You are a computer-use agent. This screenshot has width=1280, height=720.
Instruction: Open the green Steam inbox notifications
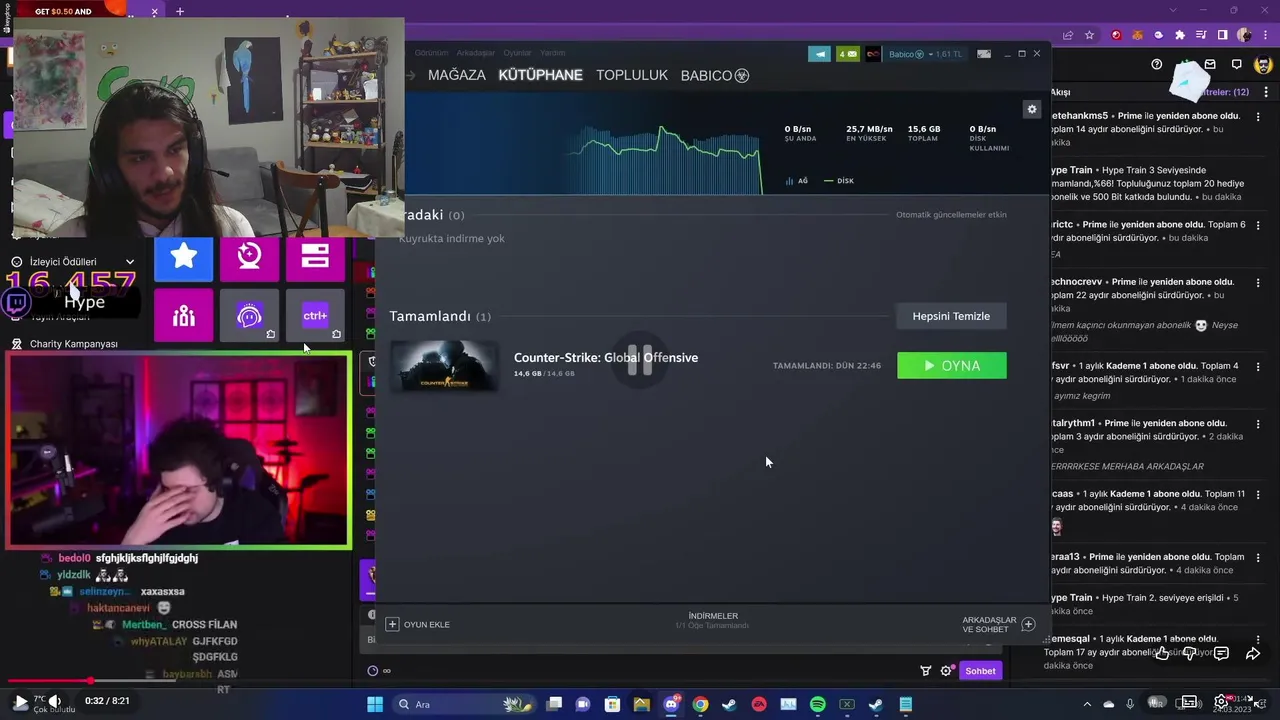848,54
